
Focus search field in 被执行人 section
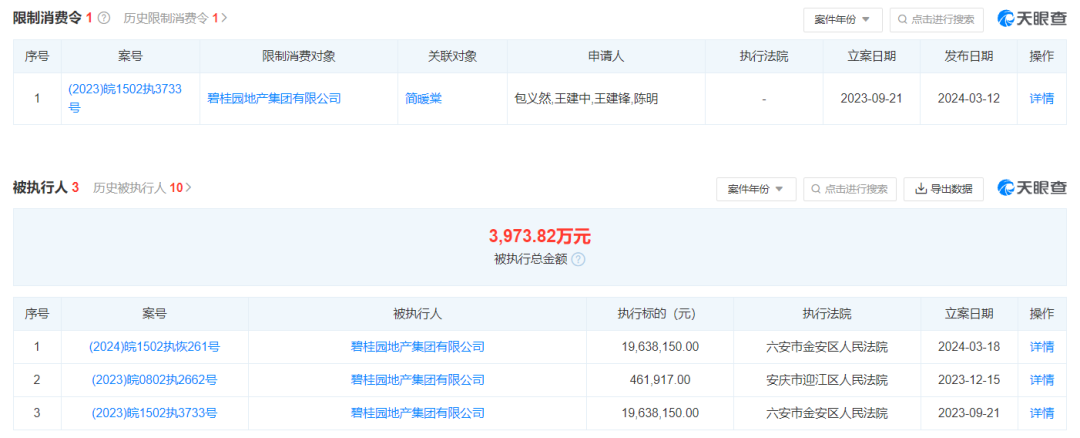point(849,189)
